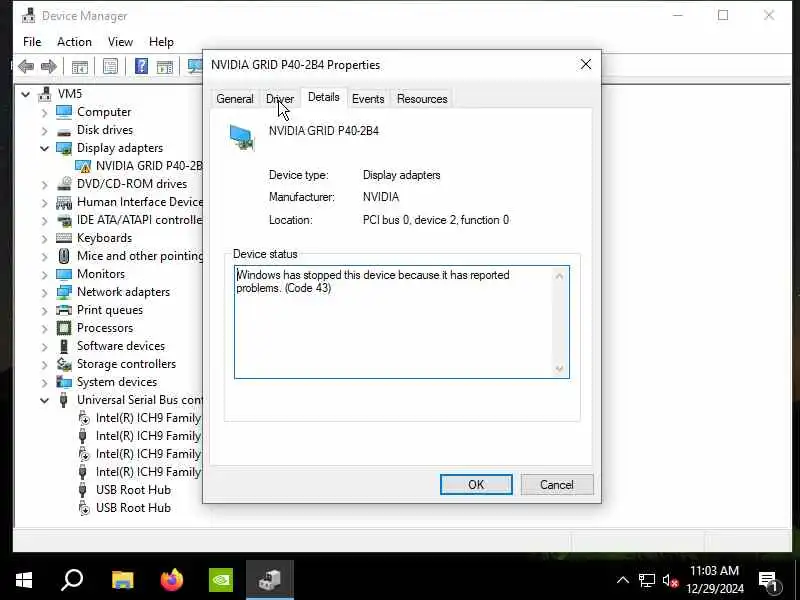This screenshot has width=800, height=600.
Task: Open Firefox from the taskbar
Action: click(172, 580)
